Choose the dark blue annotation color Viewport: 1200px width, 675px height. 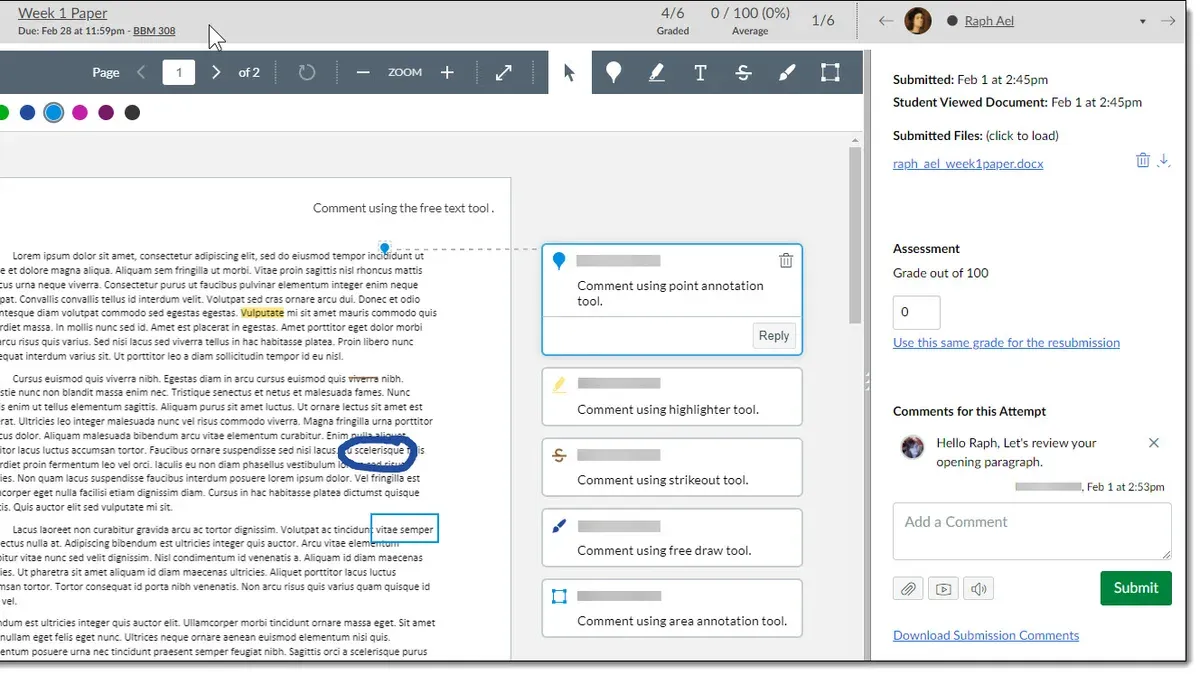point(27,113)
